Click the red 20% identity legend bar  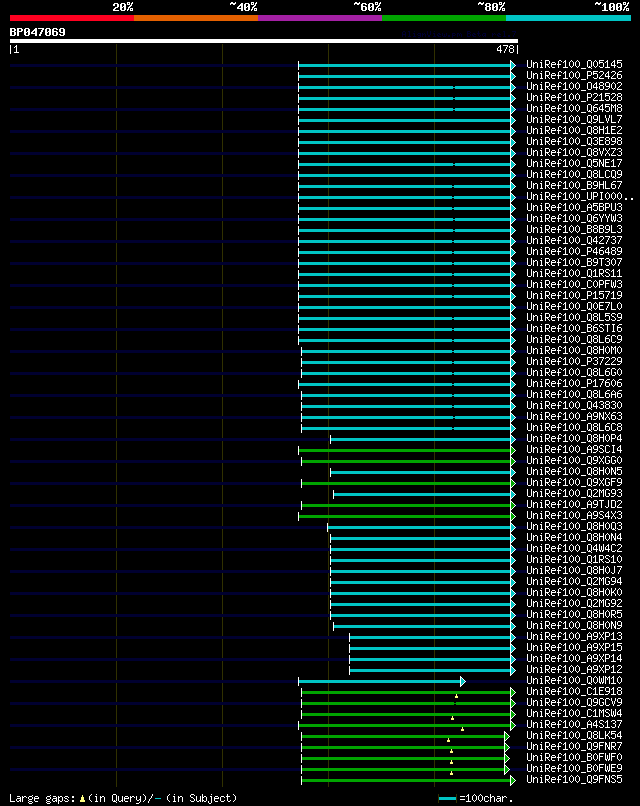(72, 18)
